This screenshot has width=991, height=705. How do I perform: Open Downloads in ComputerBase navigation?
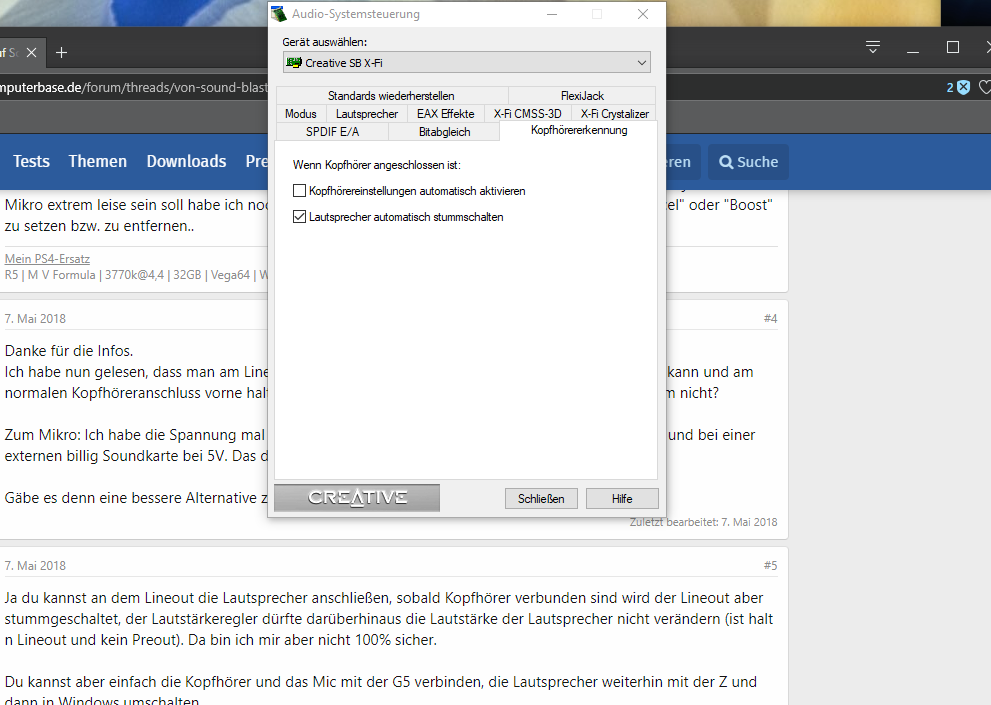tap(186, 161)
